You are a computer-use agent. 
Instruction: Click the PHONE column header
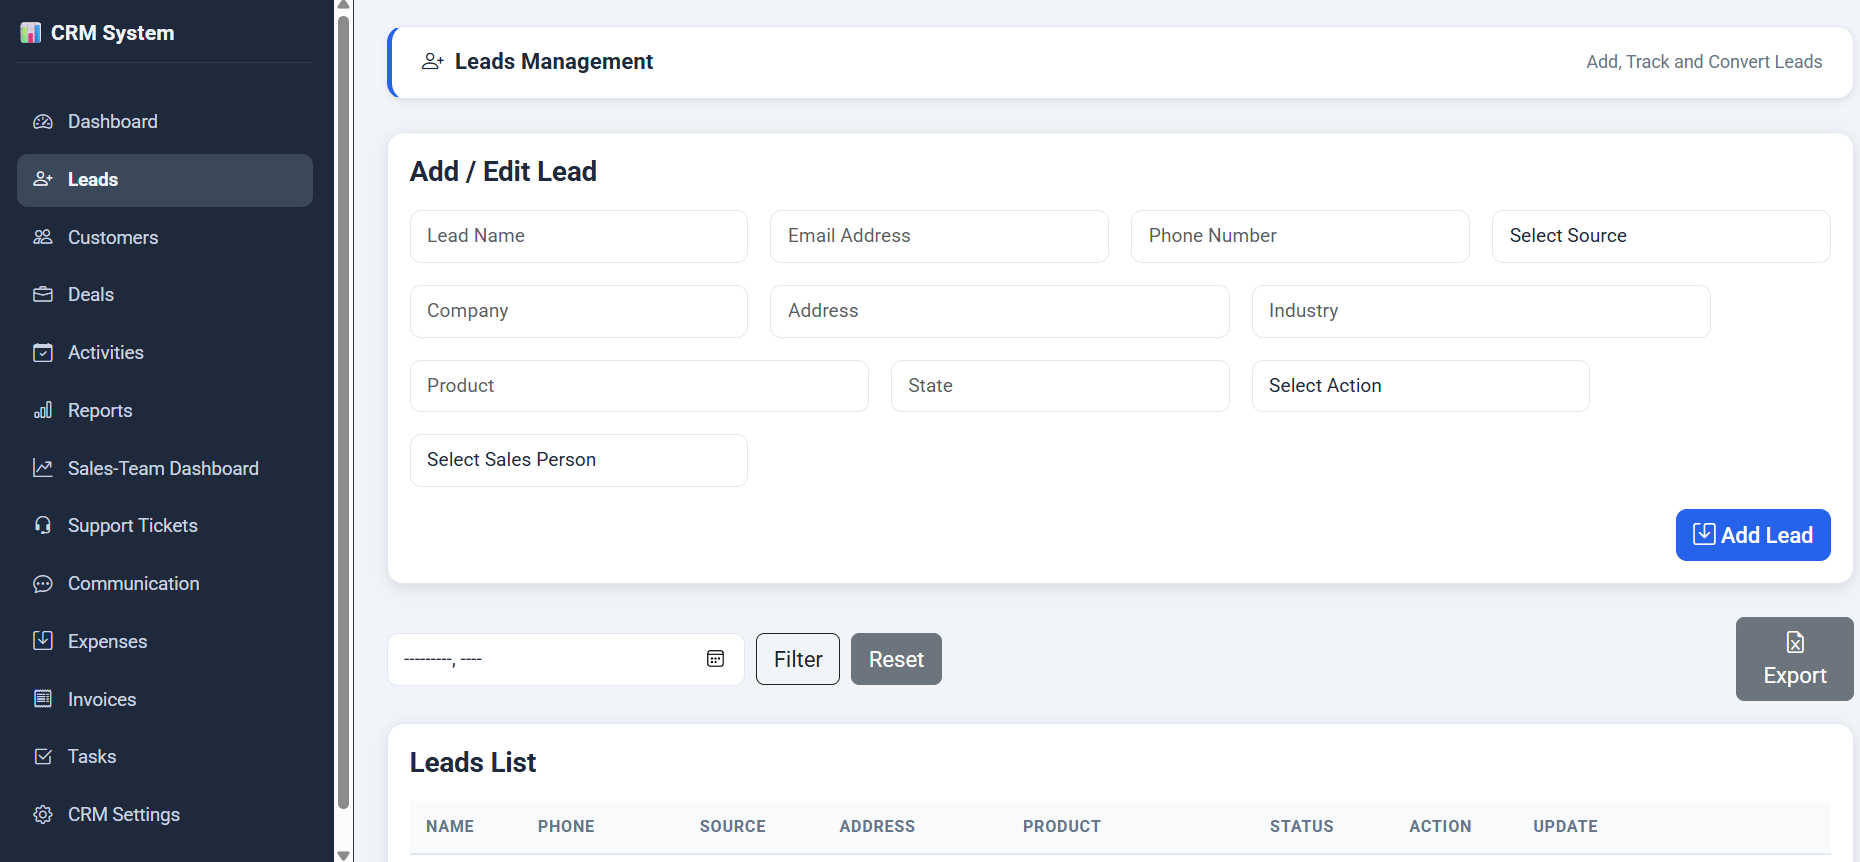click(x=566, y=826)
